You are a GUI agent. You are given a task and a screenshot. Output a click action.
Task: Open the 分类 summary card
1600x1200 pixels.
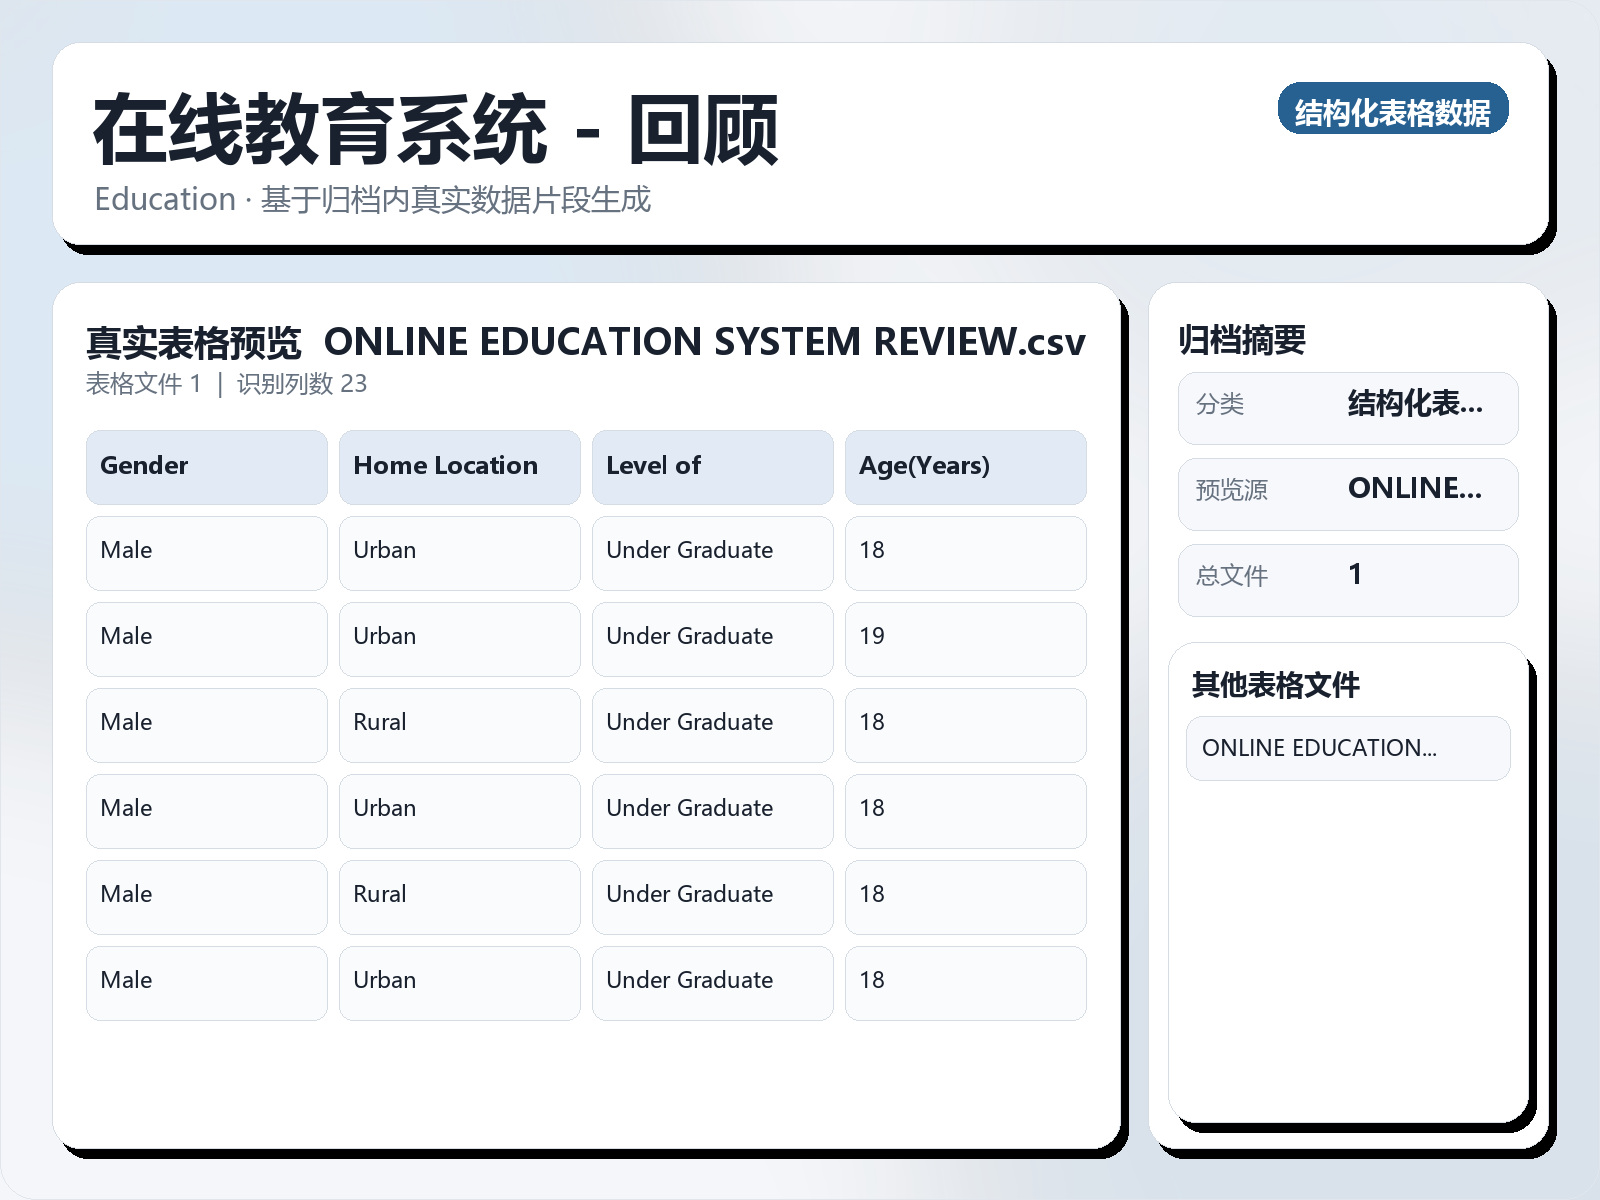(1348, 407)
